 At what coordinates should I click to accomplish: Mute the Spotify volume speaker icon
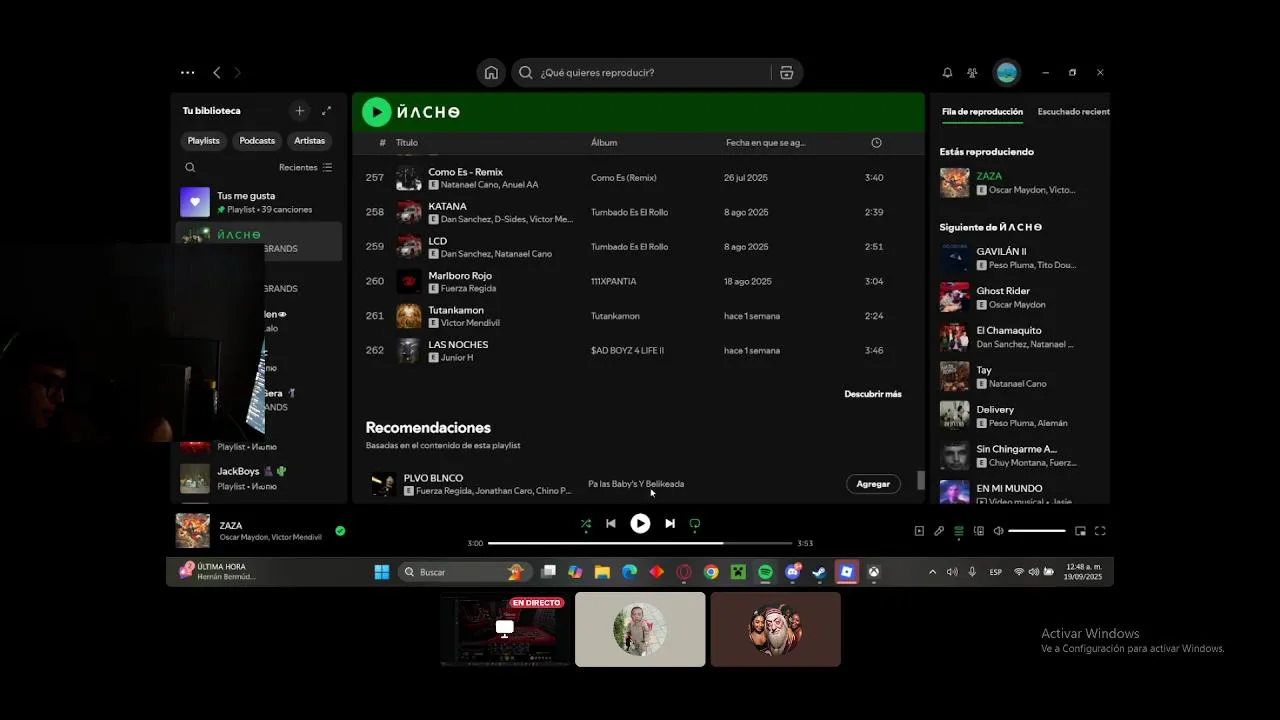coord(998,531)
